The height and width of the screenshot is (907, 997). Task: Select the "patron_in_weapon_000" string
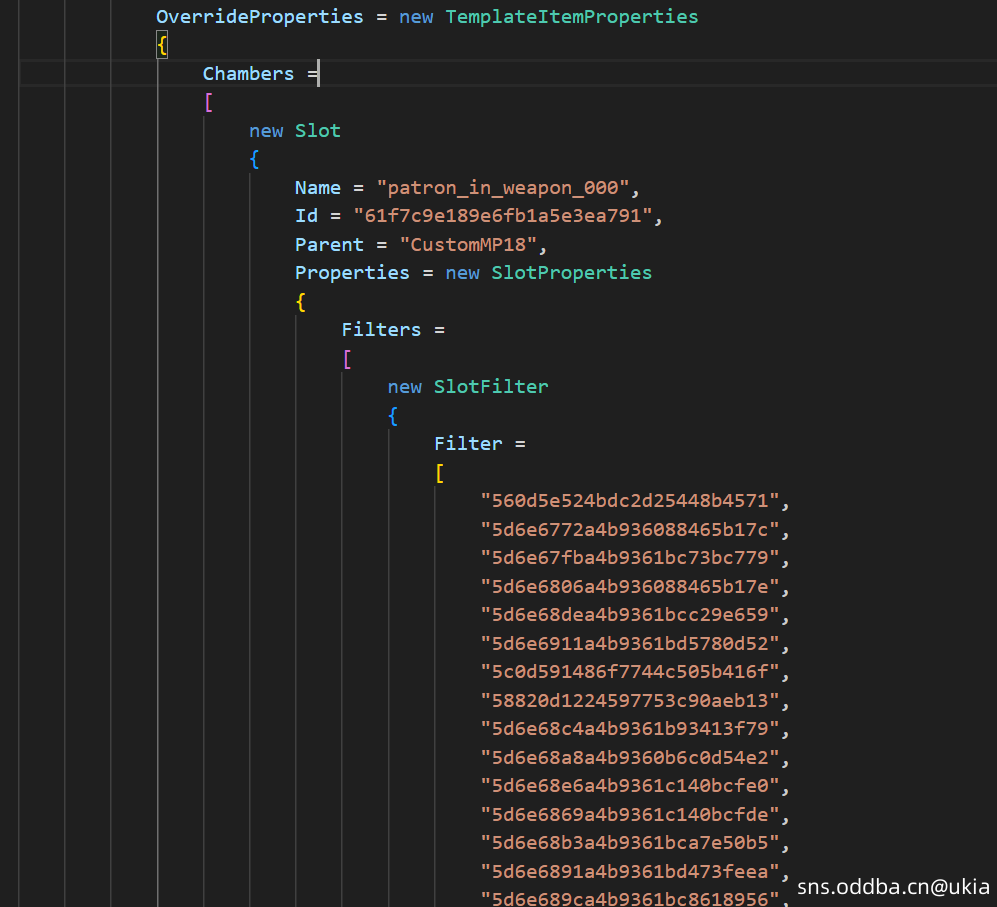tap(507, 188)
